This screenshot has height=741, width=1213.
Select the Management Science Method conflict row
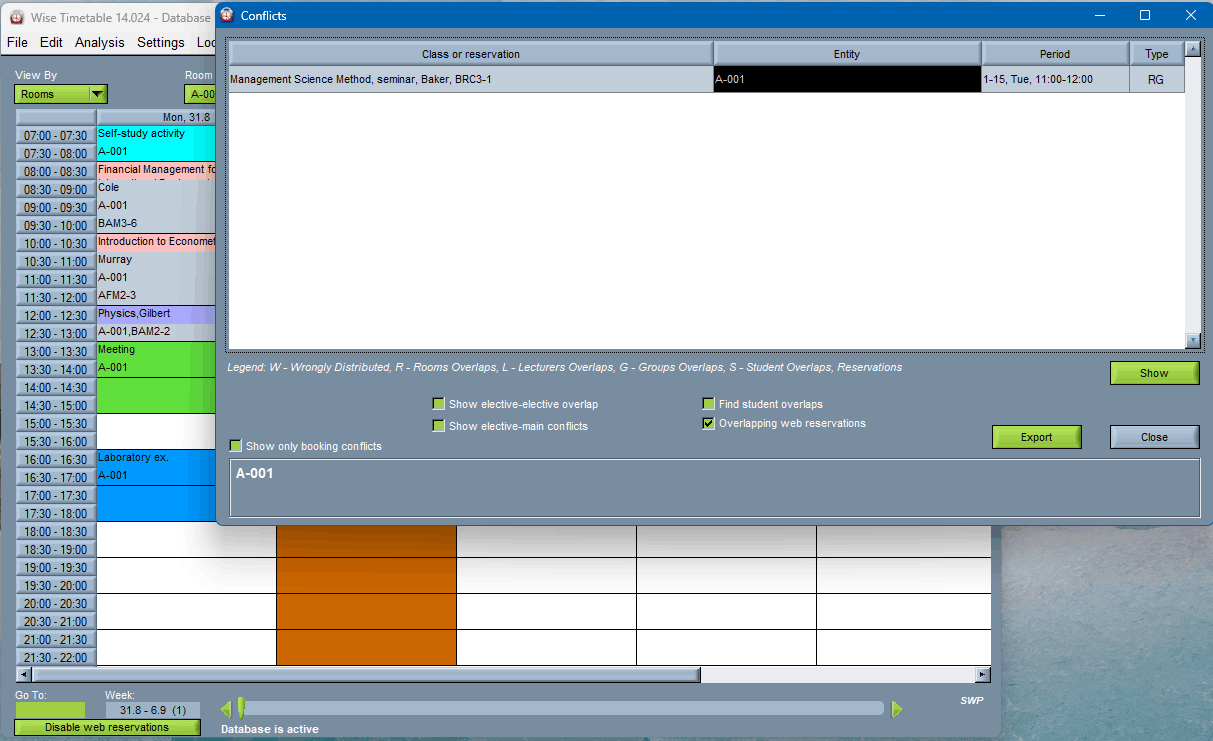click(470, 78)
